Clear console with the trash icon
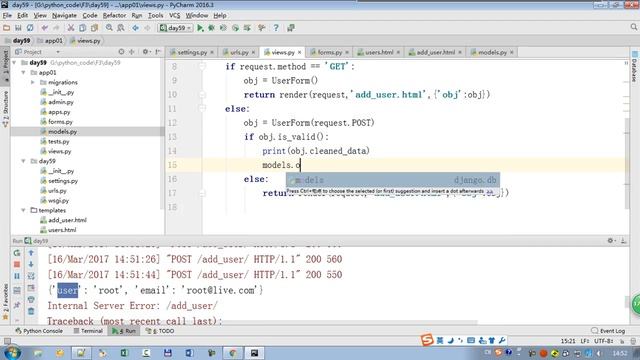The height and width of the screenshot is (360, 640). 31,311
